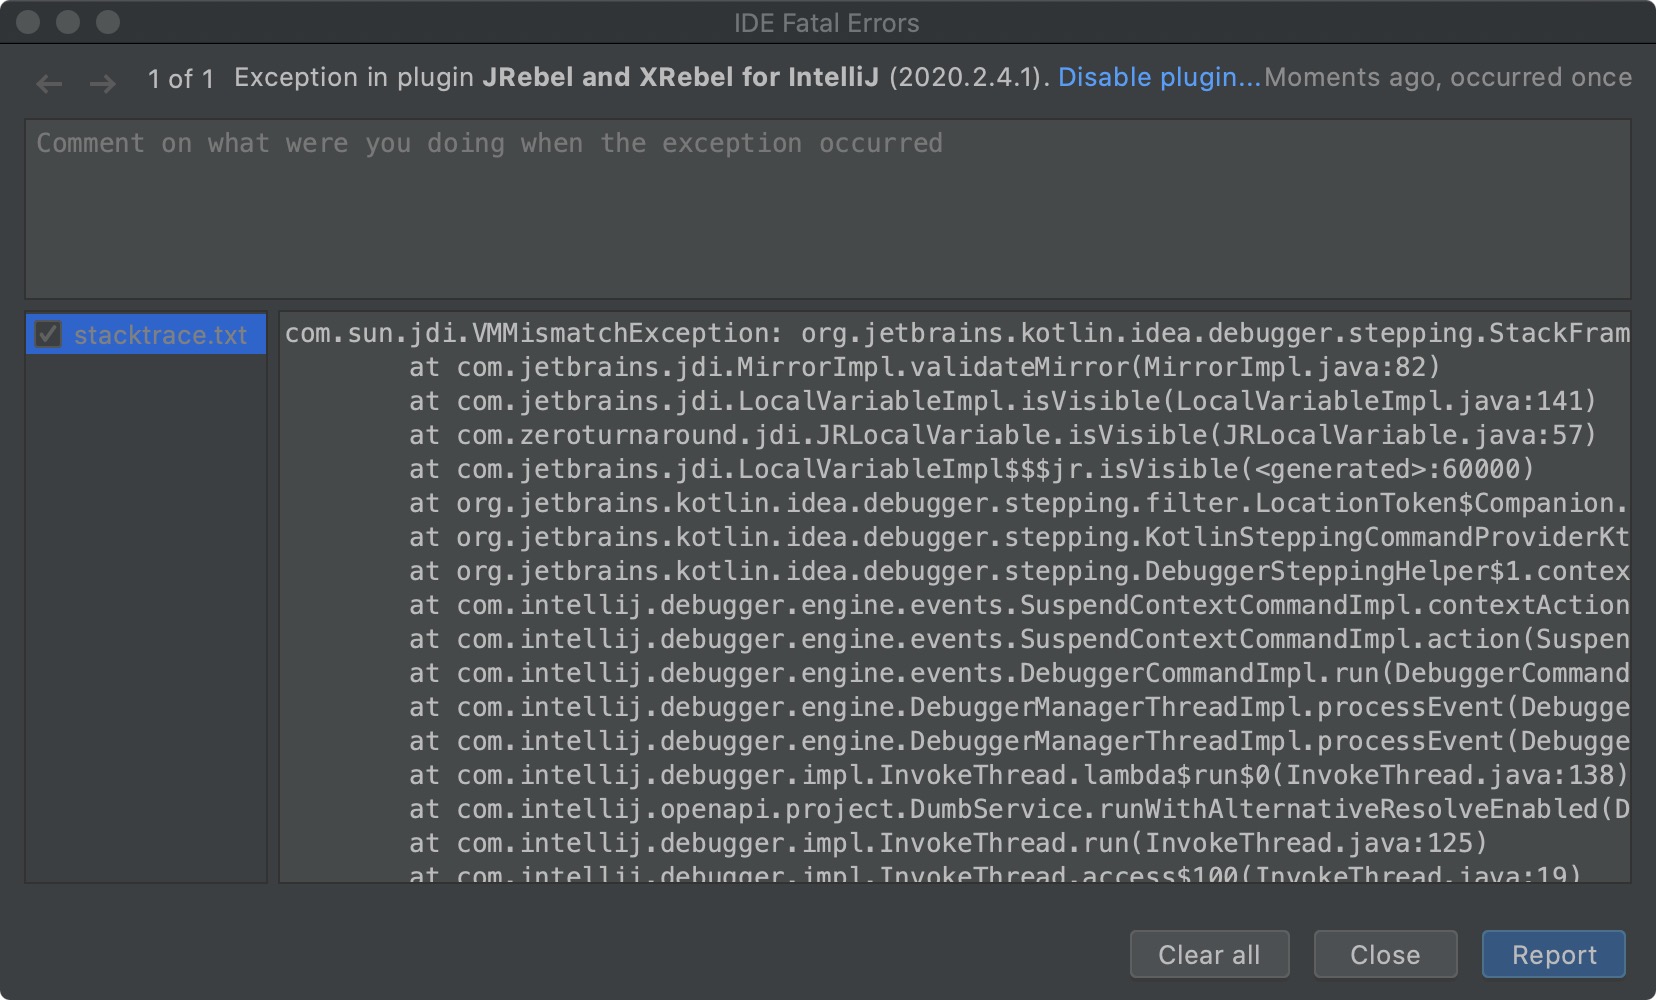Close the IDE Fatal Errors window
1656x1000 pixels.
tap(28, 22)
